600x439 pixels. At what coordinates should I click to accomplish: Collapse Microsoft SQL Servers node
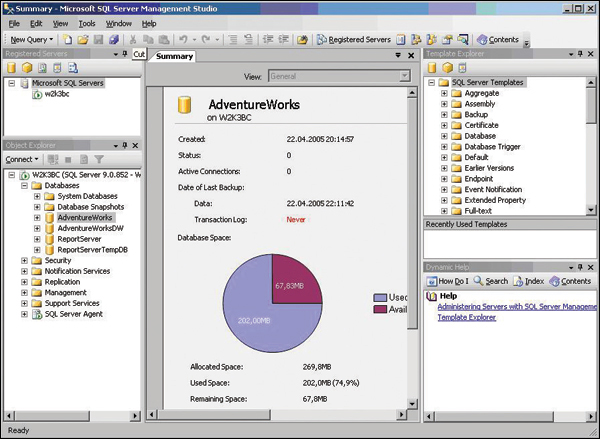12,83
